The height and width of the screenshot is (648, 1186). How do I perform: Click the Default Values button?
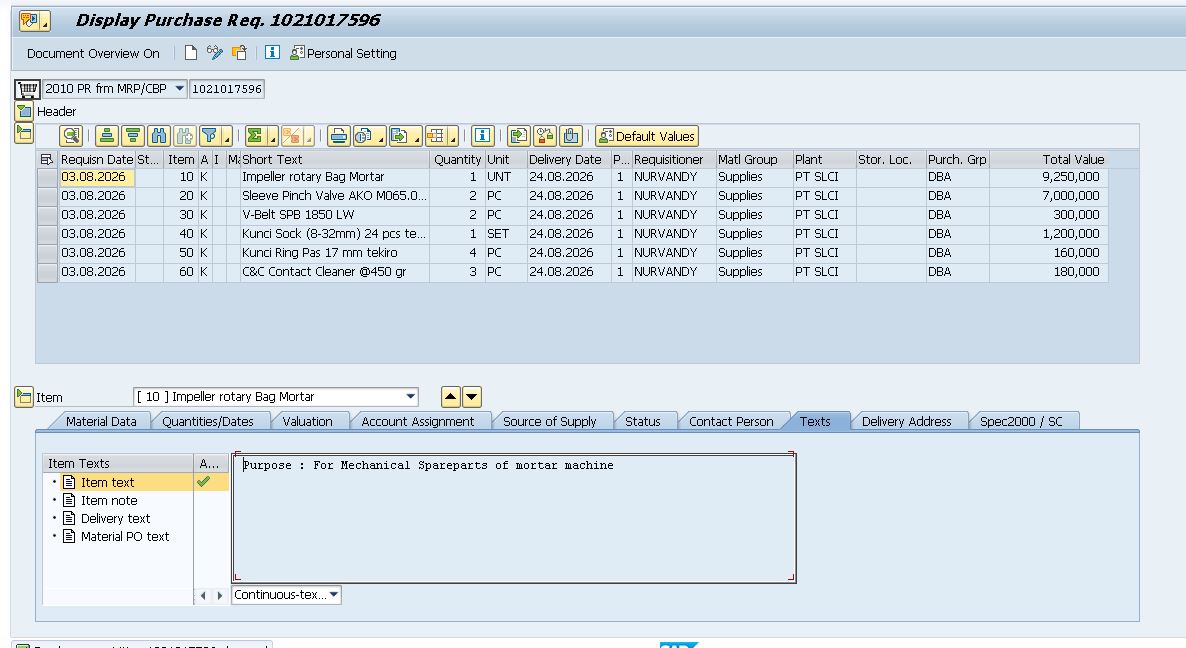point(647,136)
